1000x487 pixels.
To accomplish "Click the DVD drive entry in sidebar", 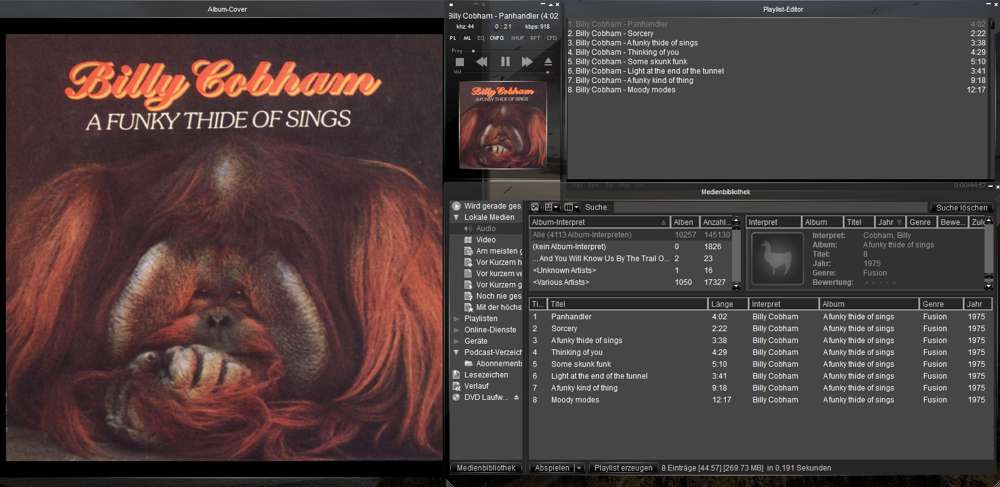I will [484, 397].
